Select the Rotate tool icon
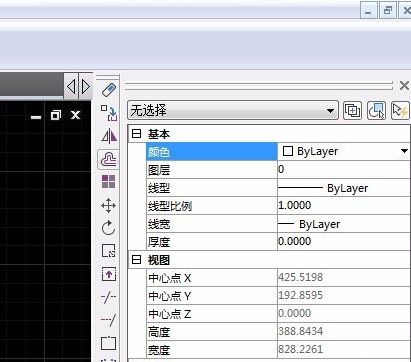The height and width of the screenshot is (362, 411). (x=108, y=228)
